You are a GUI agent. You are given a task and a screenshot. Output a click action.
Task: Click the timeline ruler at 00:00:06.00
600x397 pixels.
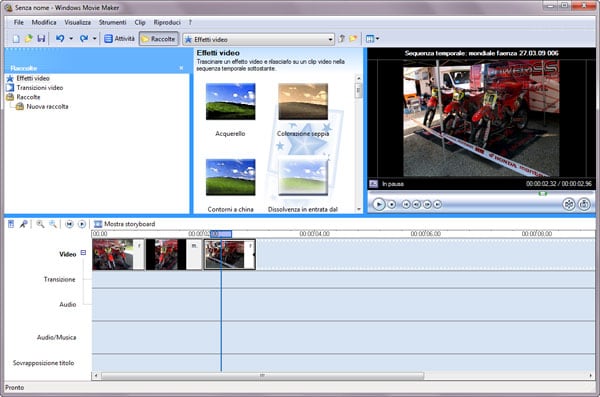(x=426, y=234)
